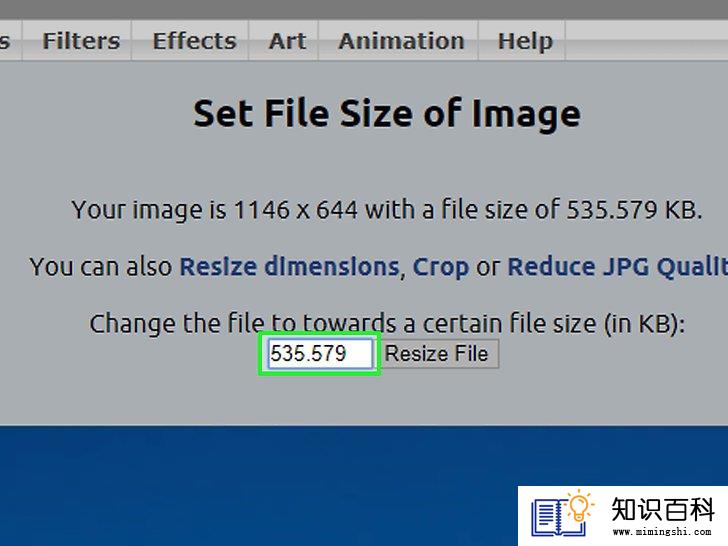Click the 'You can also' text

[x=101, y=267]
